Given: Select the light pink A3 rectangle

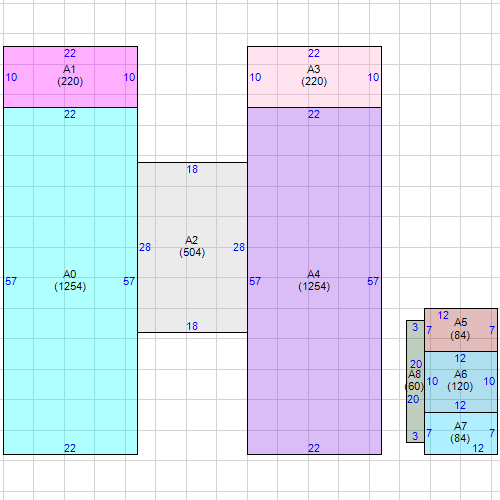Looking at the screenshot, I should tap(314, 77).
